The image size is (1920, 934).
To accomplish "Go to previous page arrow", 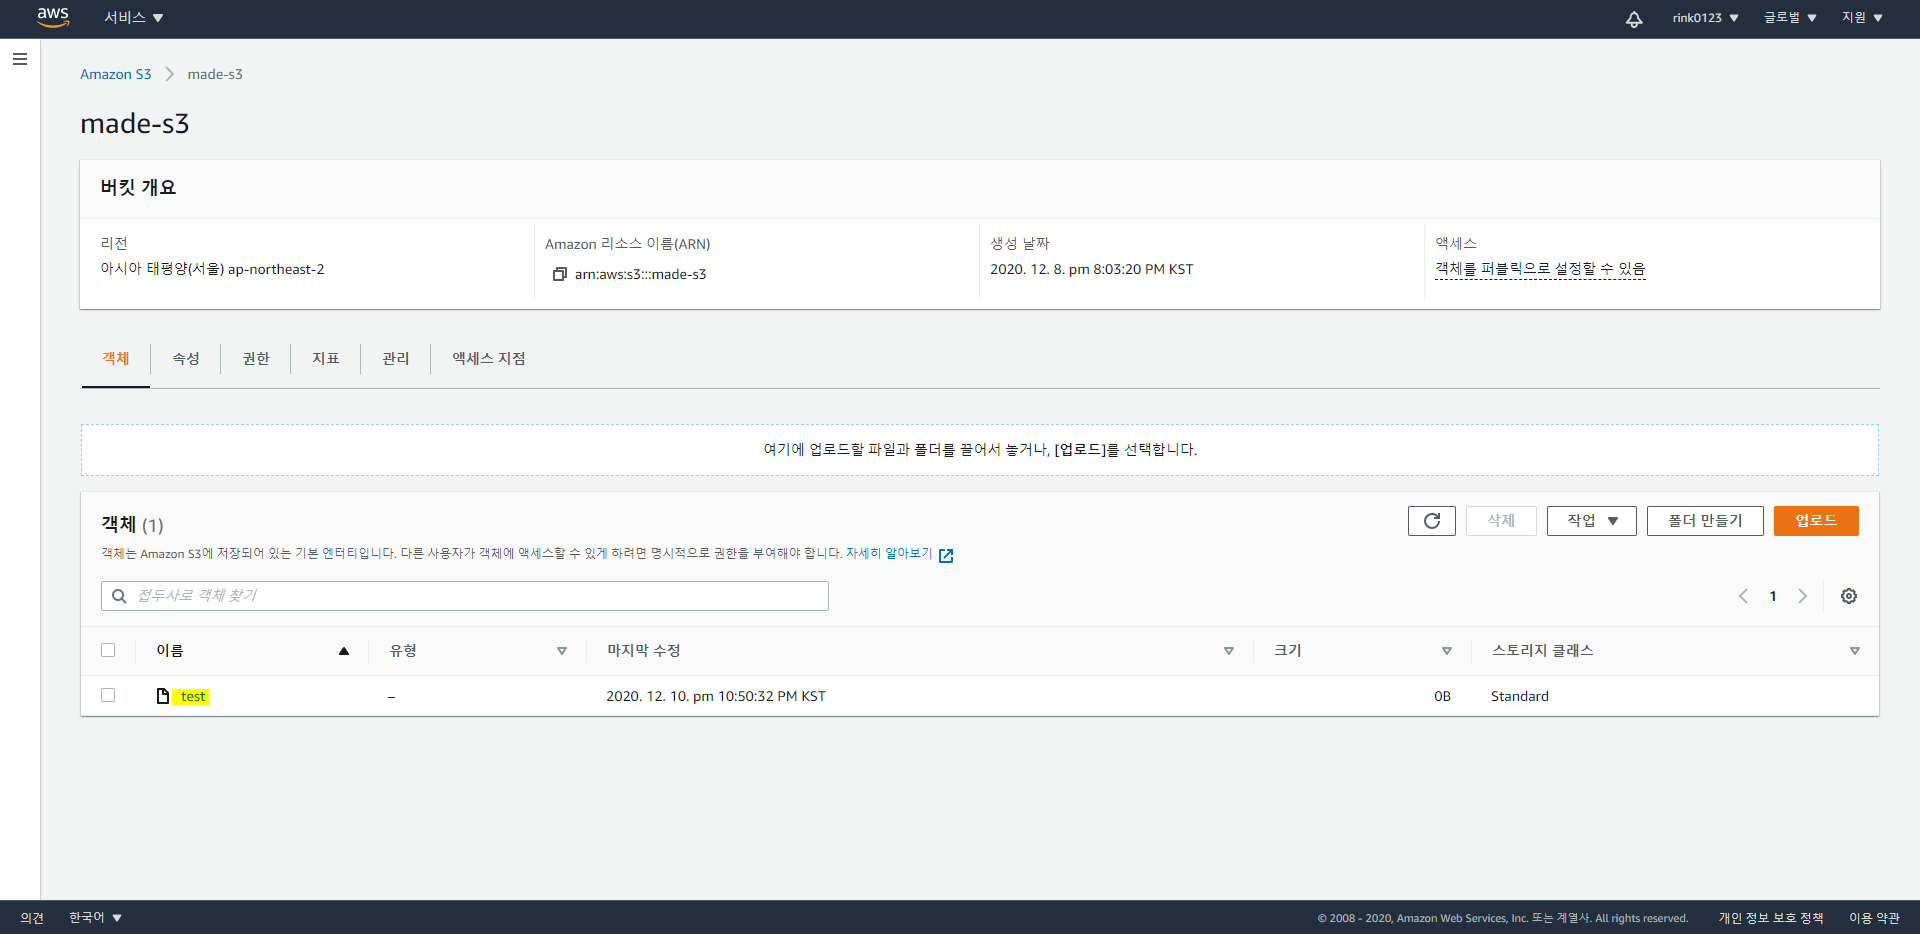I will click(1743, 596).
